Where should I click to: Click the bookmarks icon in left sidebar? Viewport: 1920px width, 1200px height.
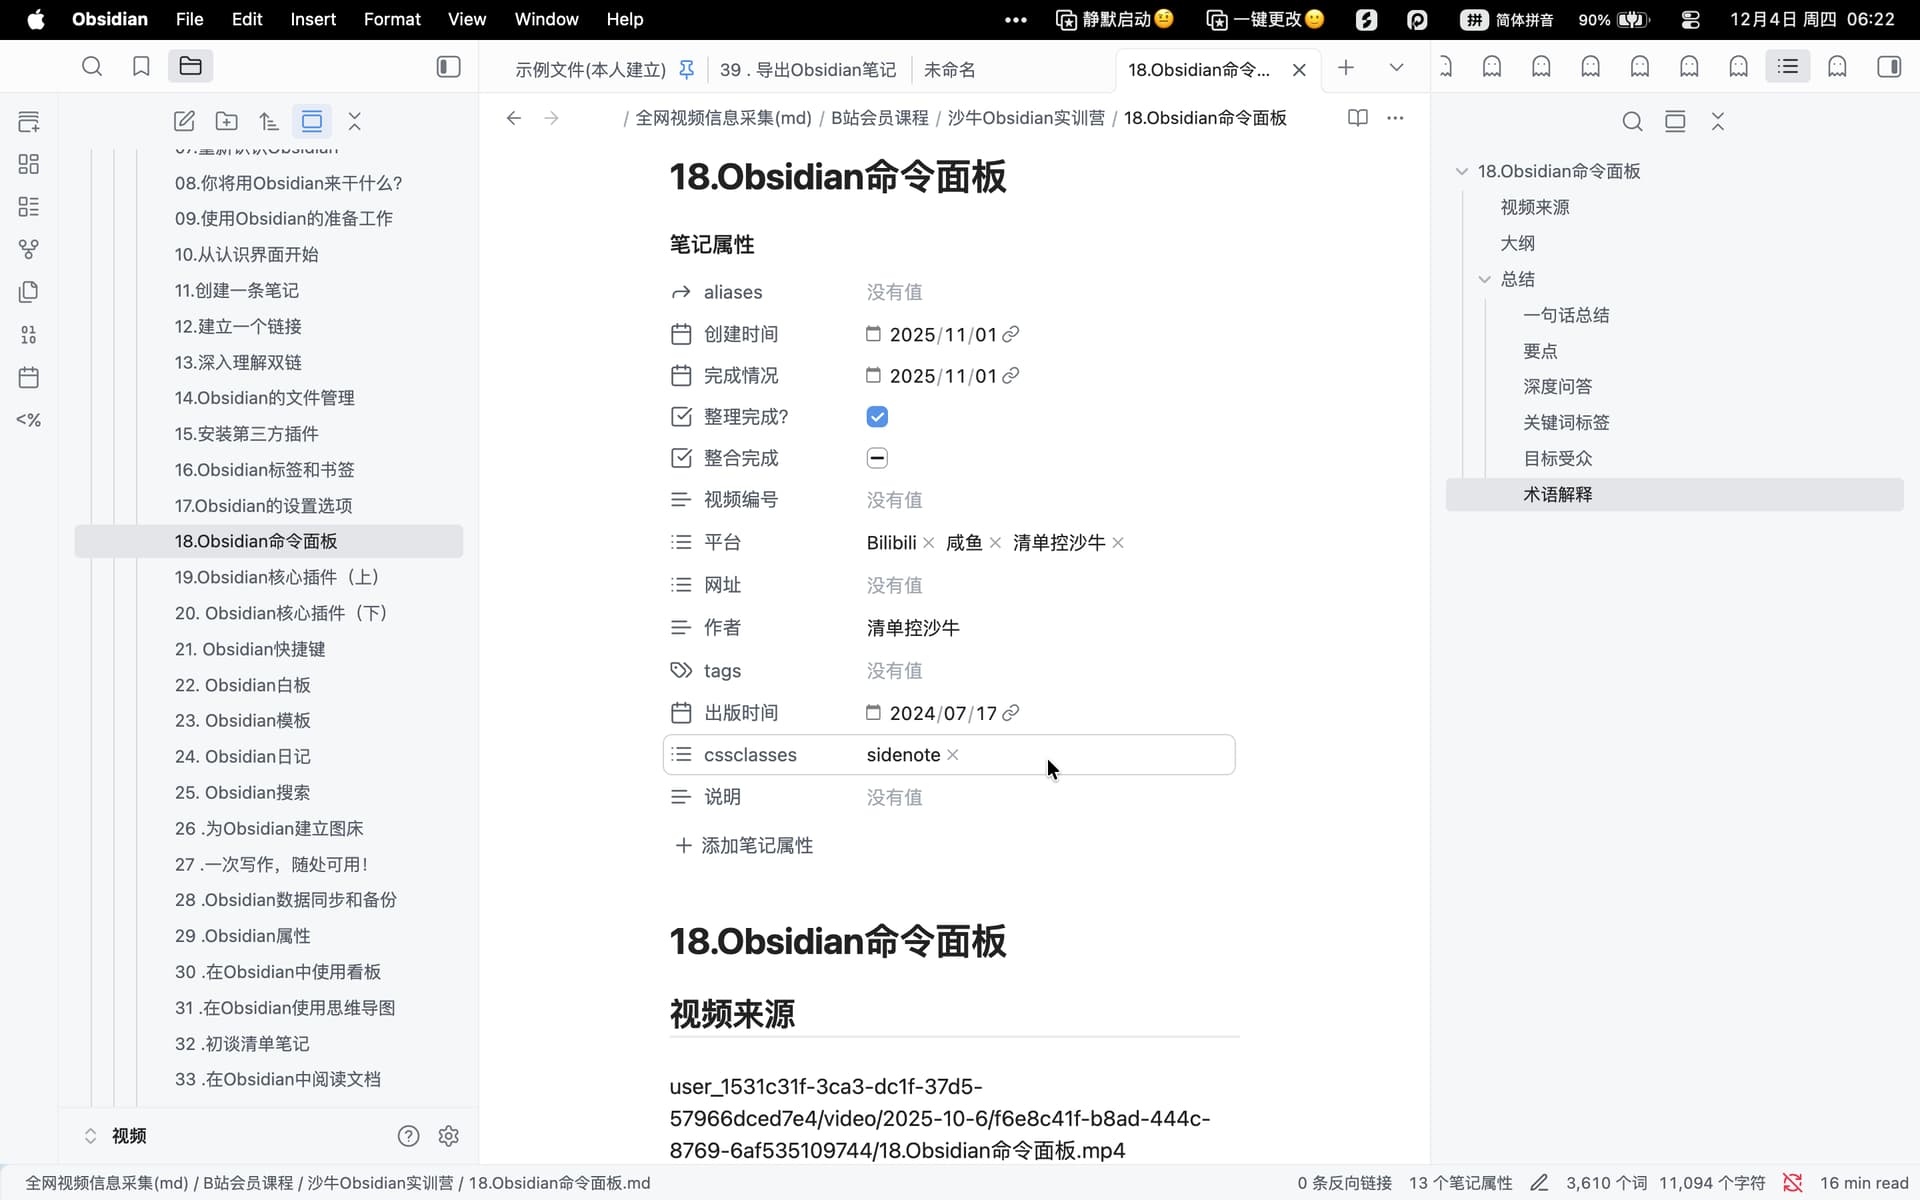point(141,66)
